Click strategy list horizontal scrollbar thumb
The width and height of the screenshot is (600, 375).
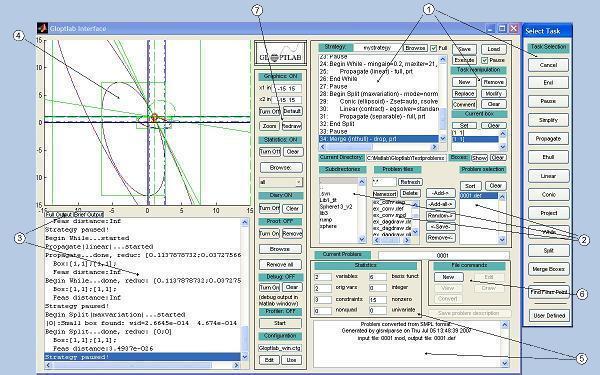pos(349,147)
